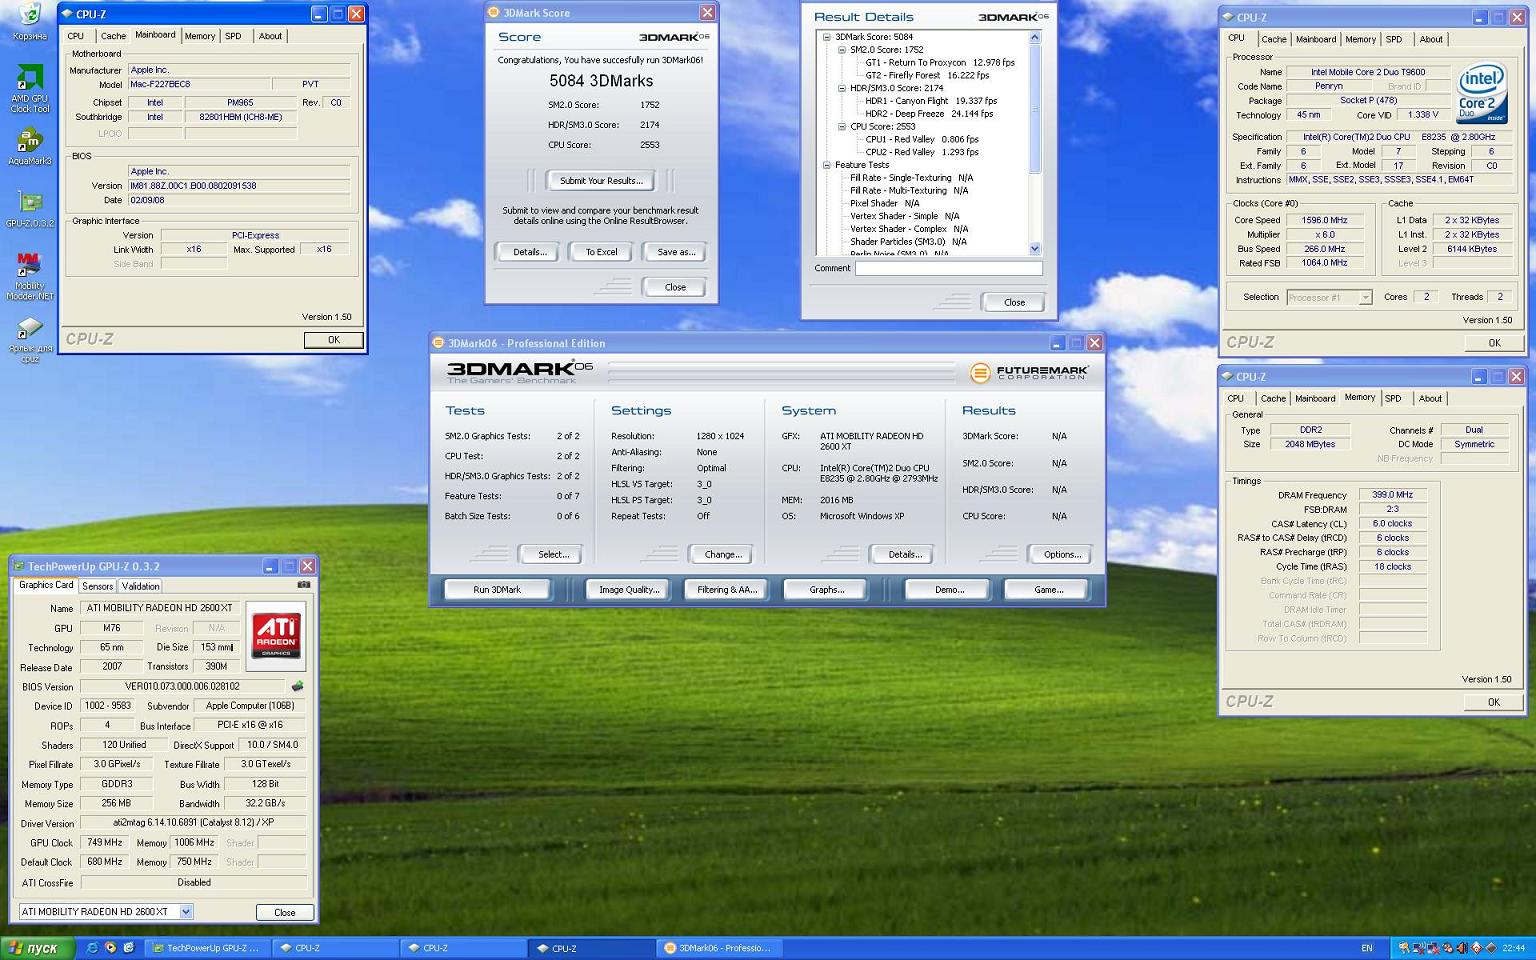Click the Intel Core 2 Duo logo in CPU-Z
The image size is (1536, 960).
1481,93
